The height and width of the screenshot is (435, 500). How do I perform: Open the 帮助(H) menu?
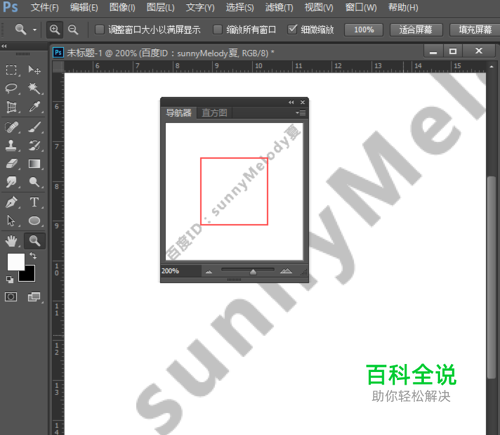tap(403, 8)
